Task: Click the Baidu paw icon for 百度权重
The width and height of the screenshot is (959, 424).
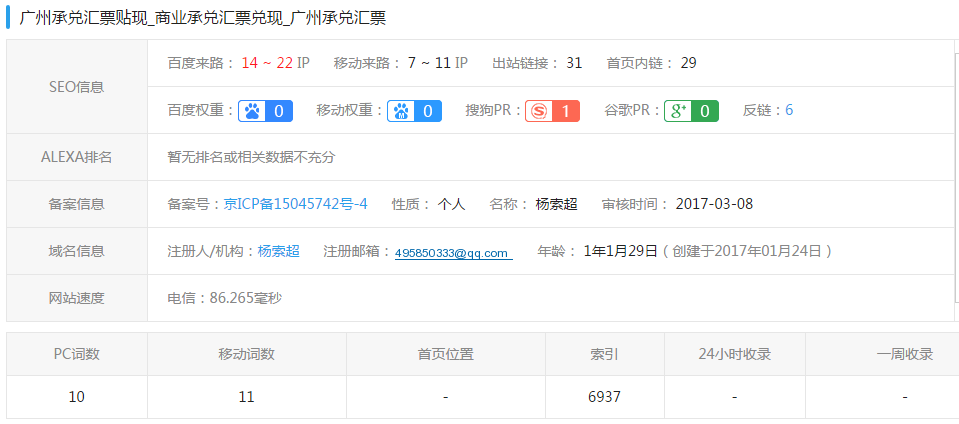Action: point(251,110)
